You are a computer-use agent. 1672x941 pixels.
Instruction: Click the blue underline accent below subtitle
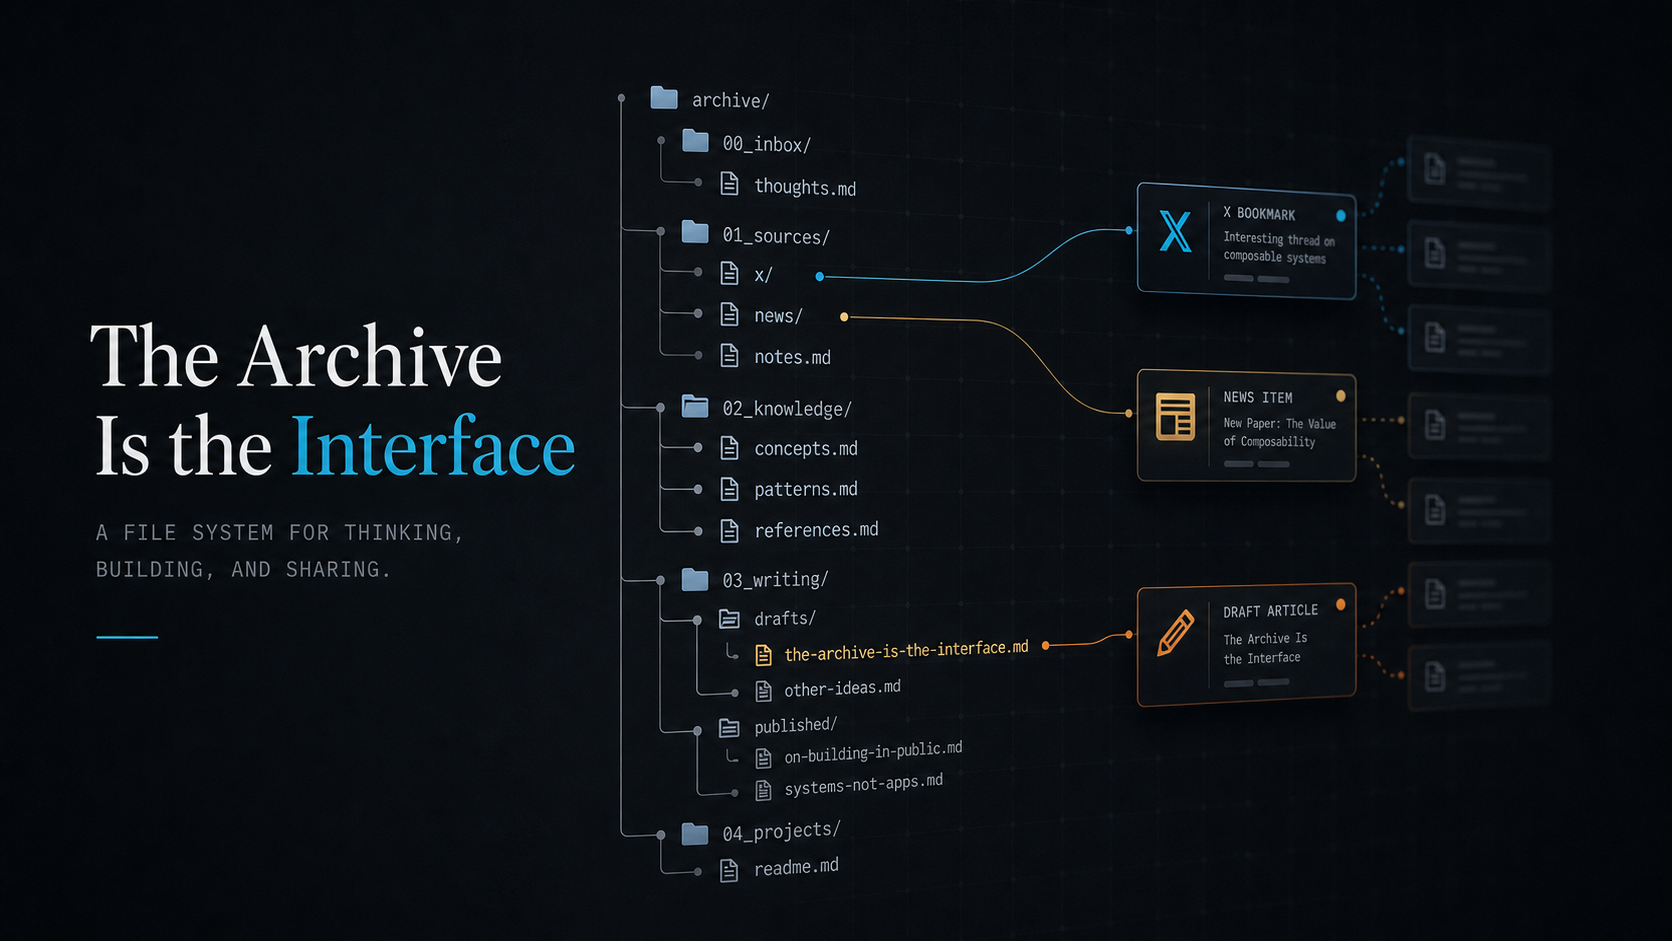pos(127,637)
